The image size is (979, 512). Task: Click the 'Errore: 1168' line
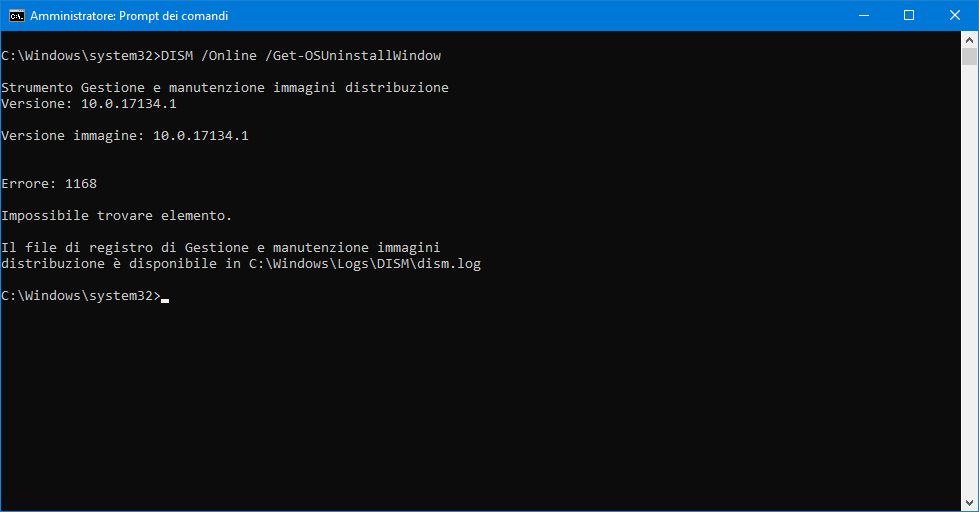click(49, 184)
